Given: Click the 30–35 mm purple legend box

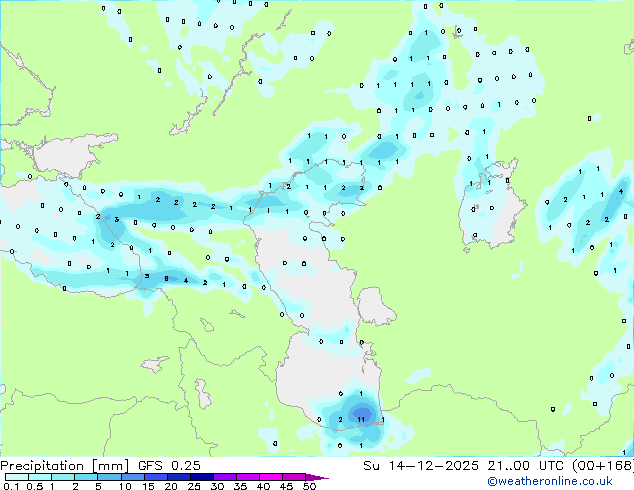Looking at the screenshot, I should (225, 477).
